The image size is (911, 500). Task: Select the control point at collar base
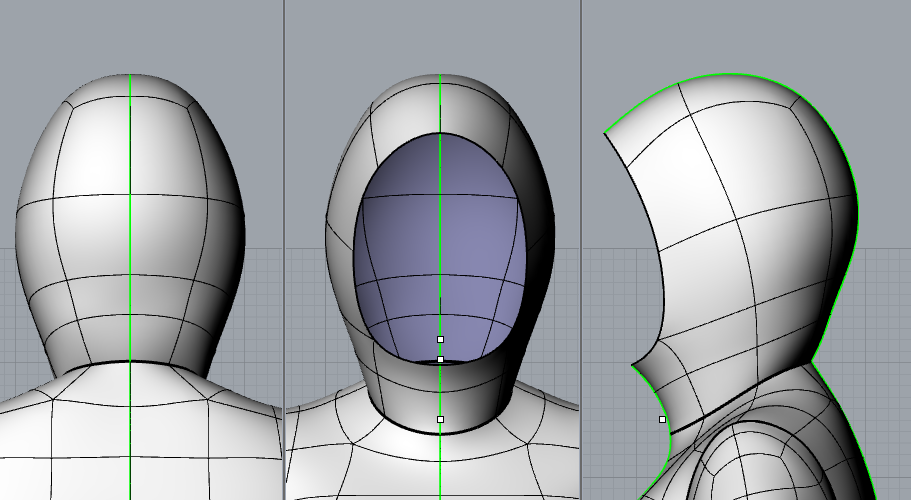click(x=440, y=420)
